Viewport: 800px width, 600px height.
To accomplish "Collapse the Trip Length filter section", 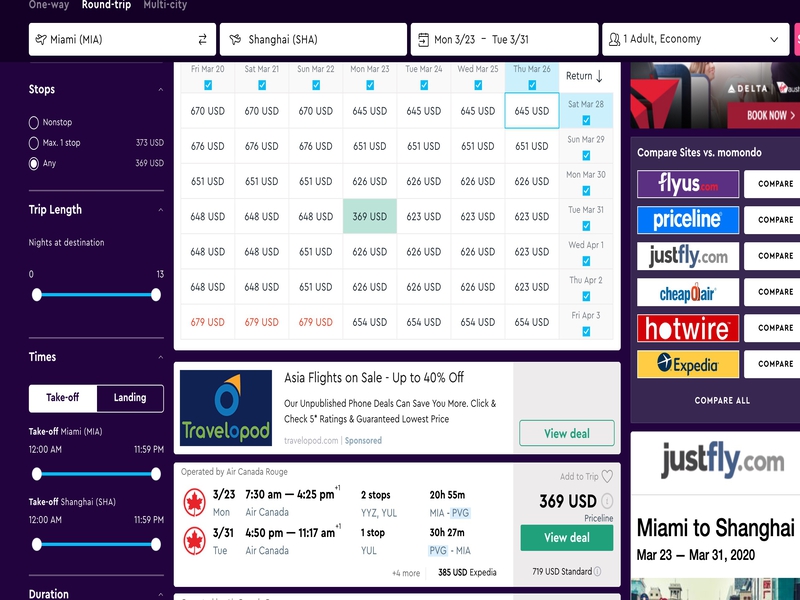I will coord(161,210).
